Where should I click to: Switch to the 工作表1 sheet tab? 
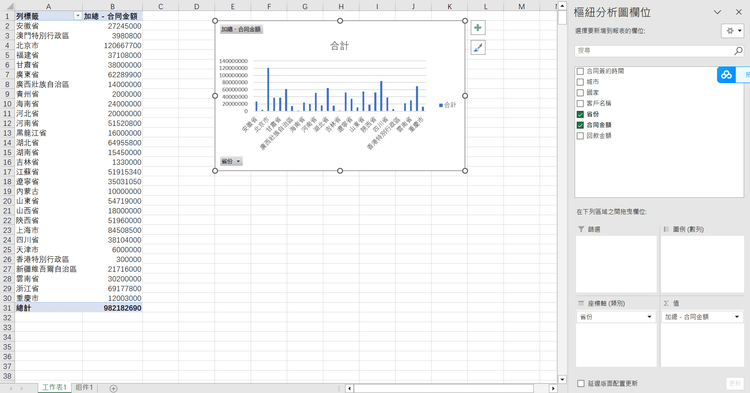pyautogui.click(x=54, y=387)
